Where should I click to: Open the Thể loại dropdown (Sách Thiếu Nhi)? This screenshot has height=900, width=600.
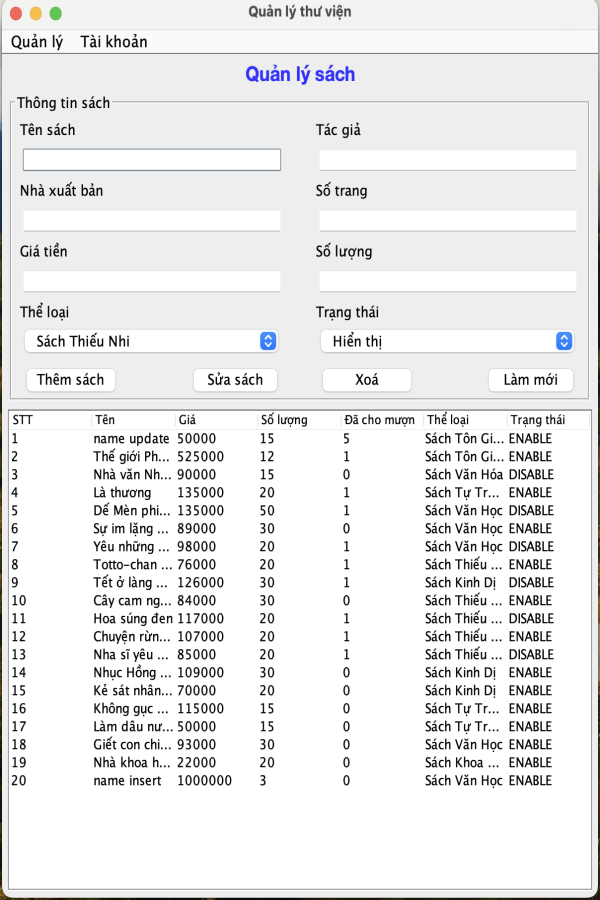[x=151, y=341]
